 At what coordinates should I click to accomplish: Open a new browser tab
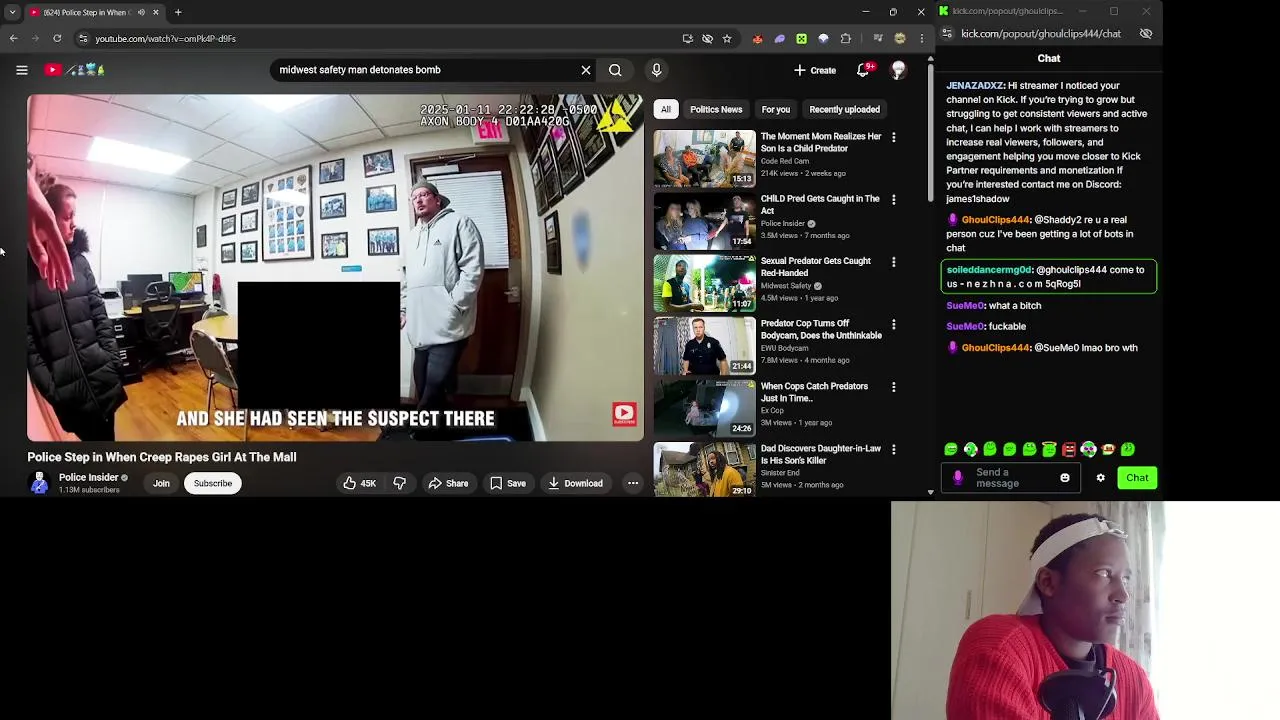(178, 12)
